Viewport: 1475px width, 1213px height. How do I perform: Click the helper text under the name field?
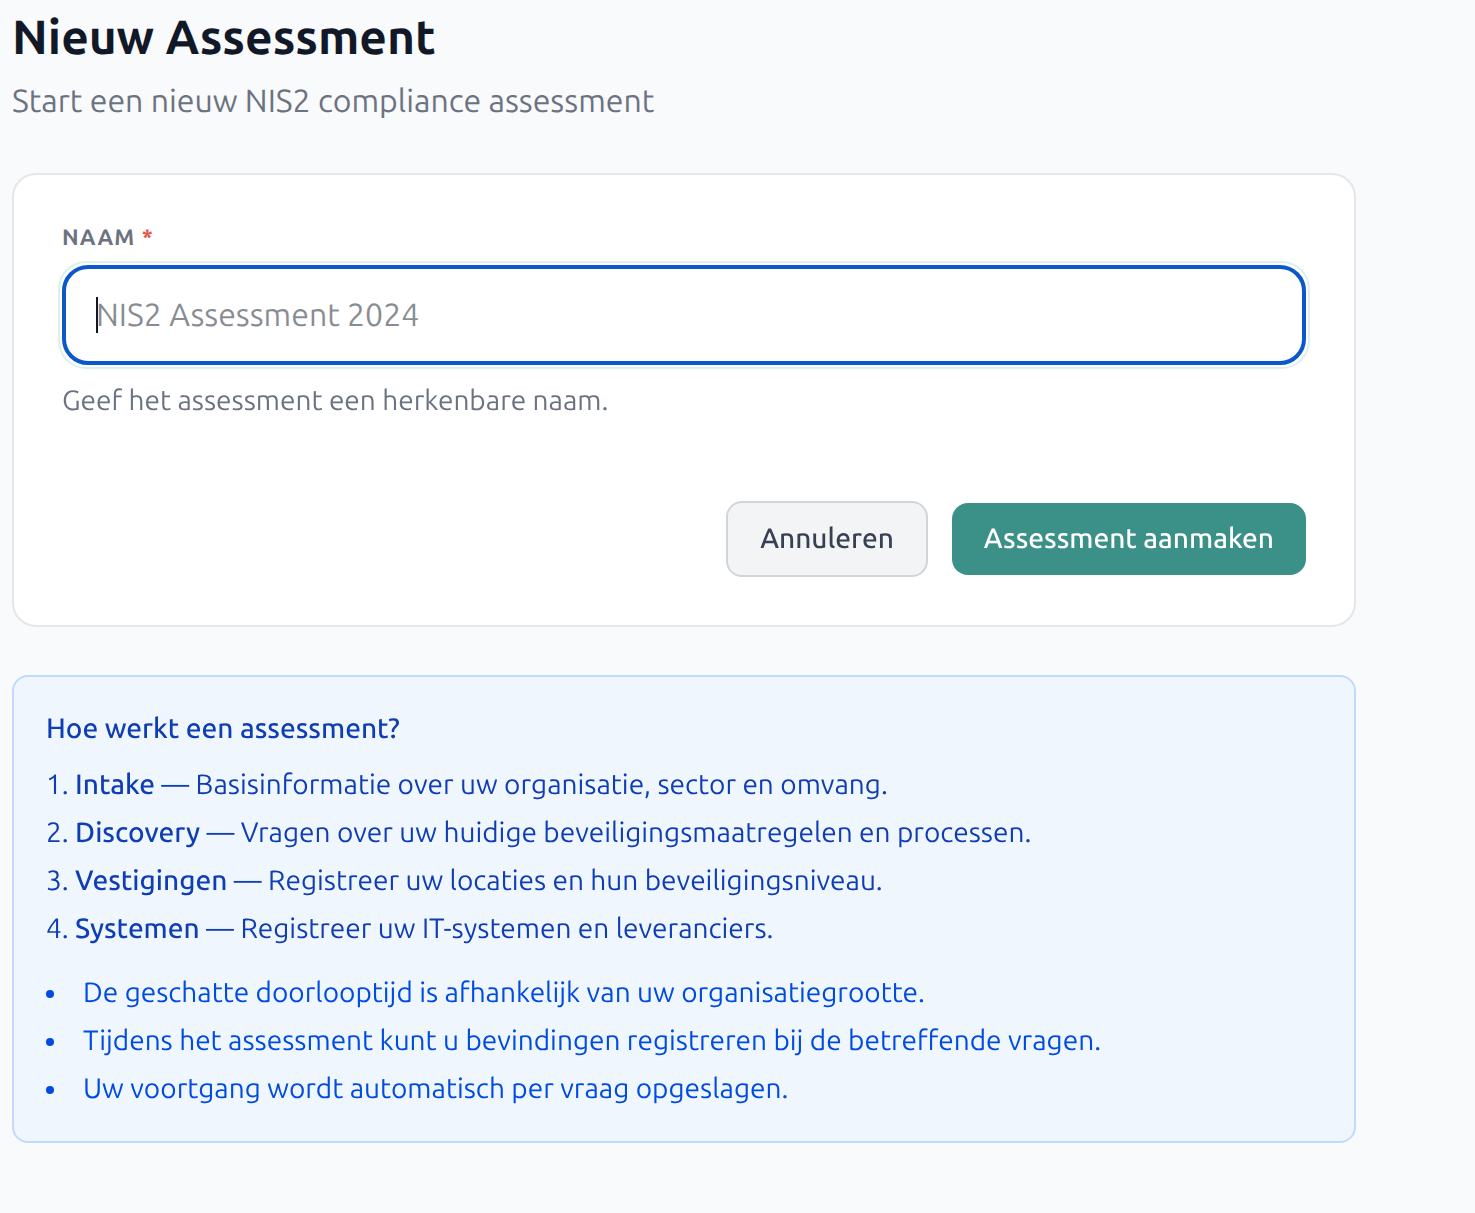tap(334, 400)
